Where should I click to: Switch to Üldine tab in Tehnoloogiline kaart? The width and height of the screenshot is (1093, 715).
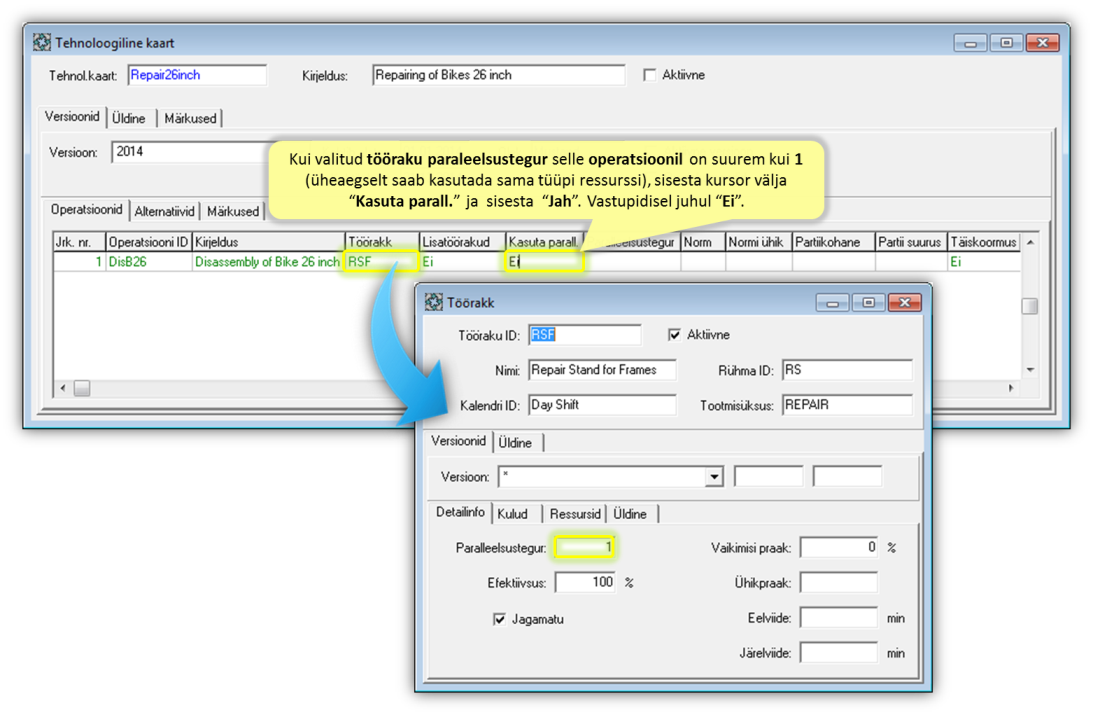click(129, 118)
